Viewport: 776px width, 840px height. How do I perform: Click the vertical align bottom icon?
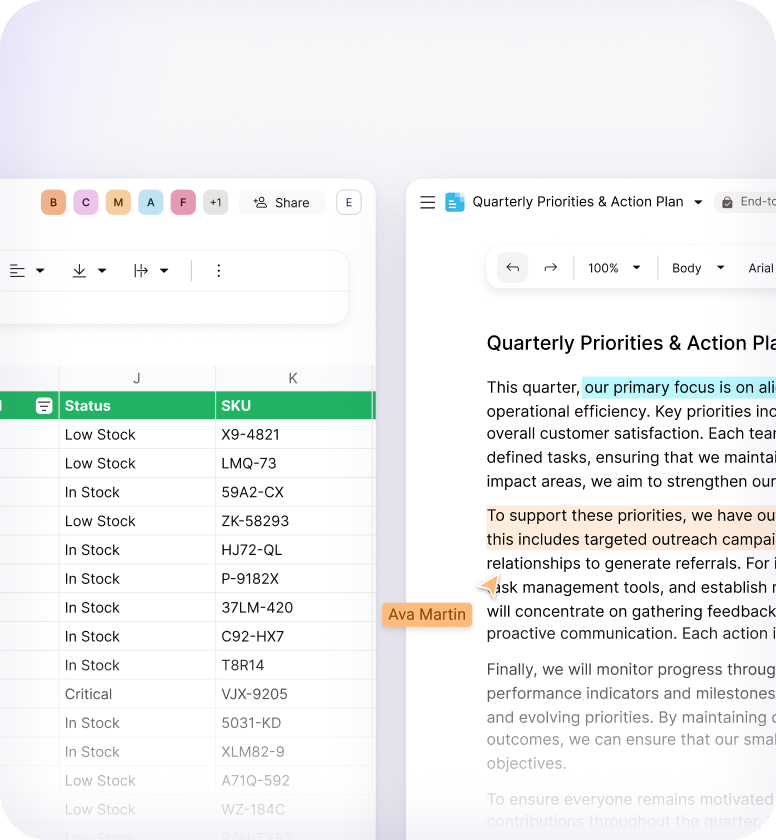coord(80,271)
